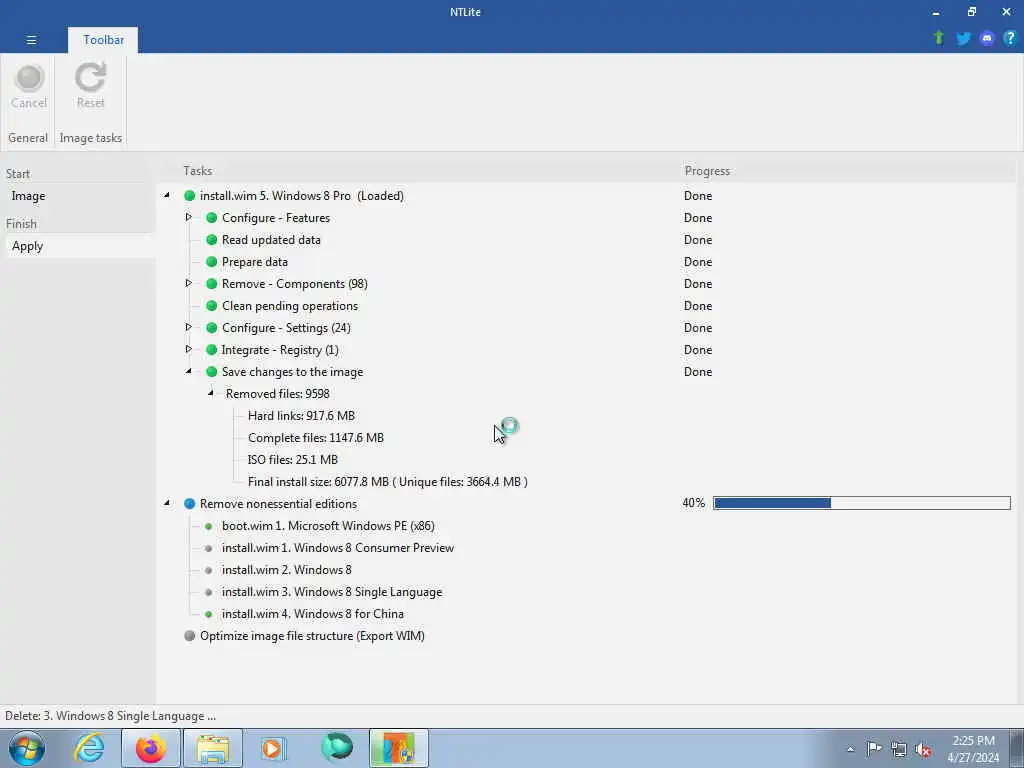The width and height of the screenshot is (1024, 768).
Task: Launch Internet Explorer from taskbar
Action: [89, 748]
